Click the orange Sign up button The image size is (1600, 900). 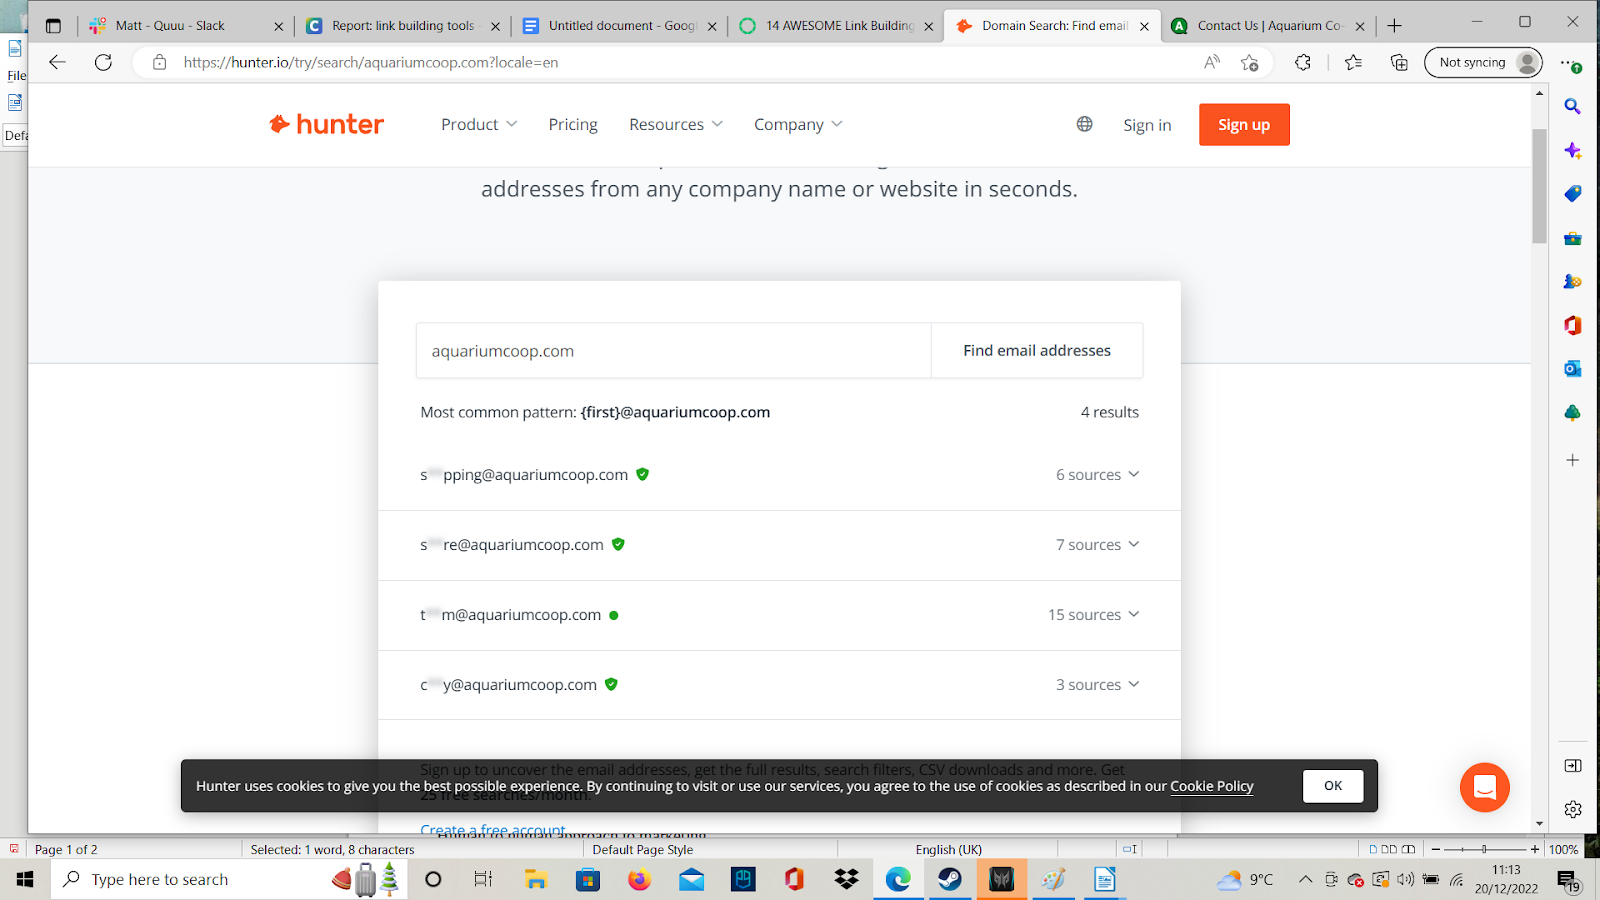1244,125
